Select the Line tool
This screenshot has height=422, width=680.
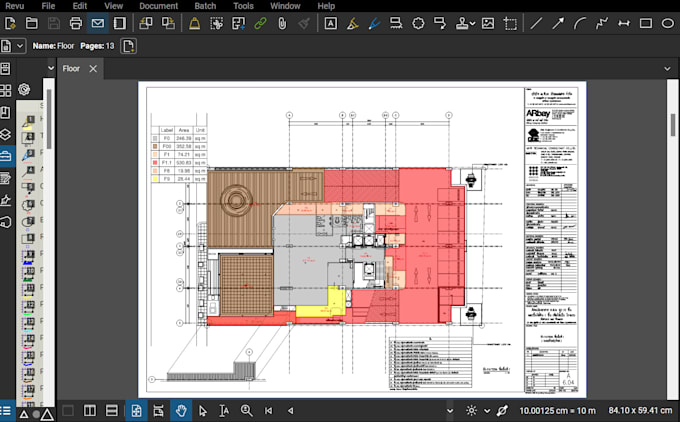[536, 23]
